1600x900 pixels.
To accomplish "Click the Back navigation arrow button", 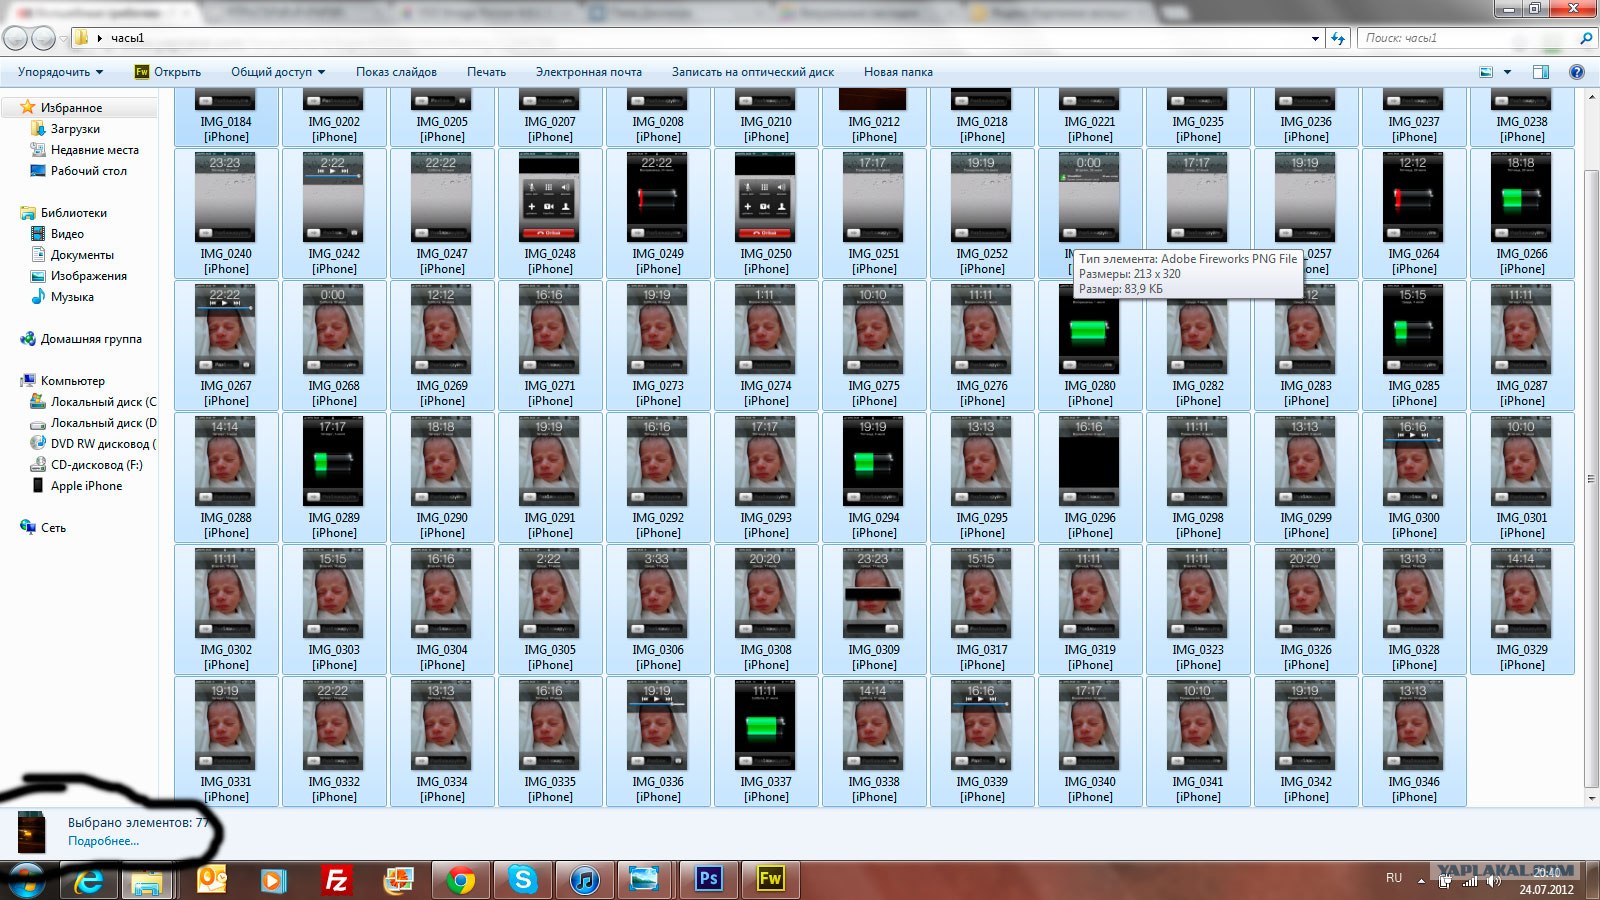I will [15, 38].
